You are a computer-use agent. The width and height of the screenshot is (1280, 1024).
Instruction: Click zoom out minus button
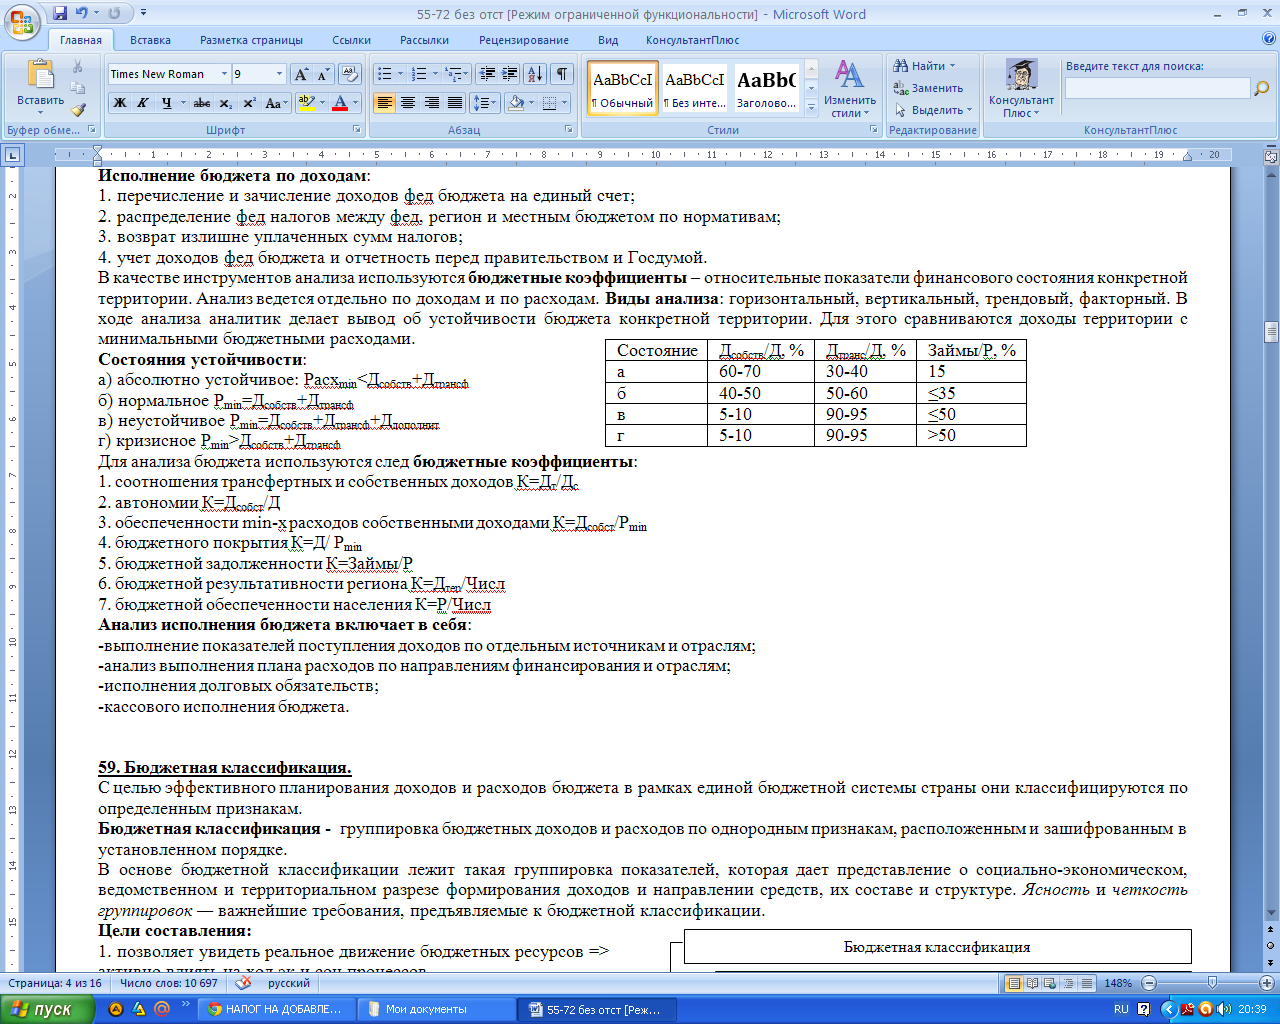coord(1149,983)
